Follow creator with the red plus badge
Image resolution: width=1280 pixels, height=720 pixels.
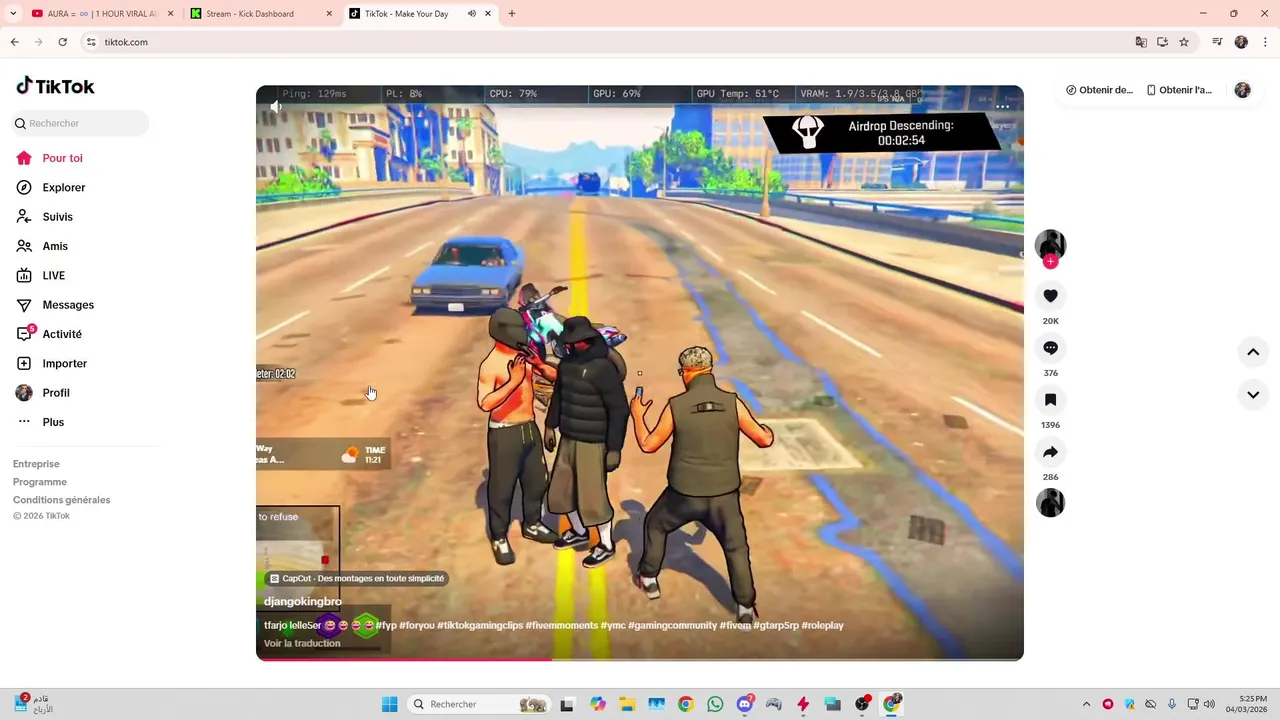click(1050, 262)
